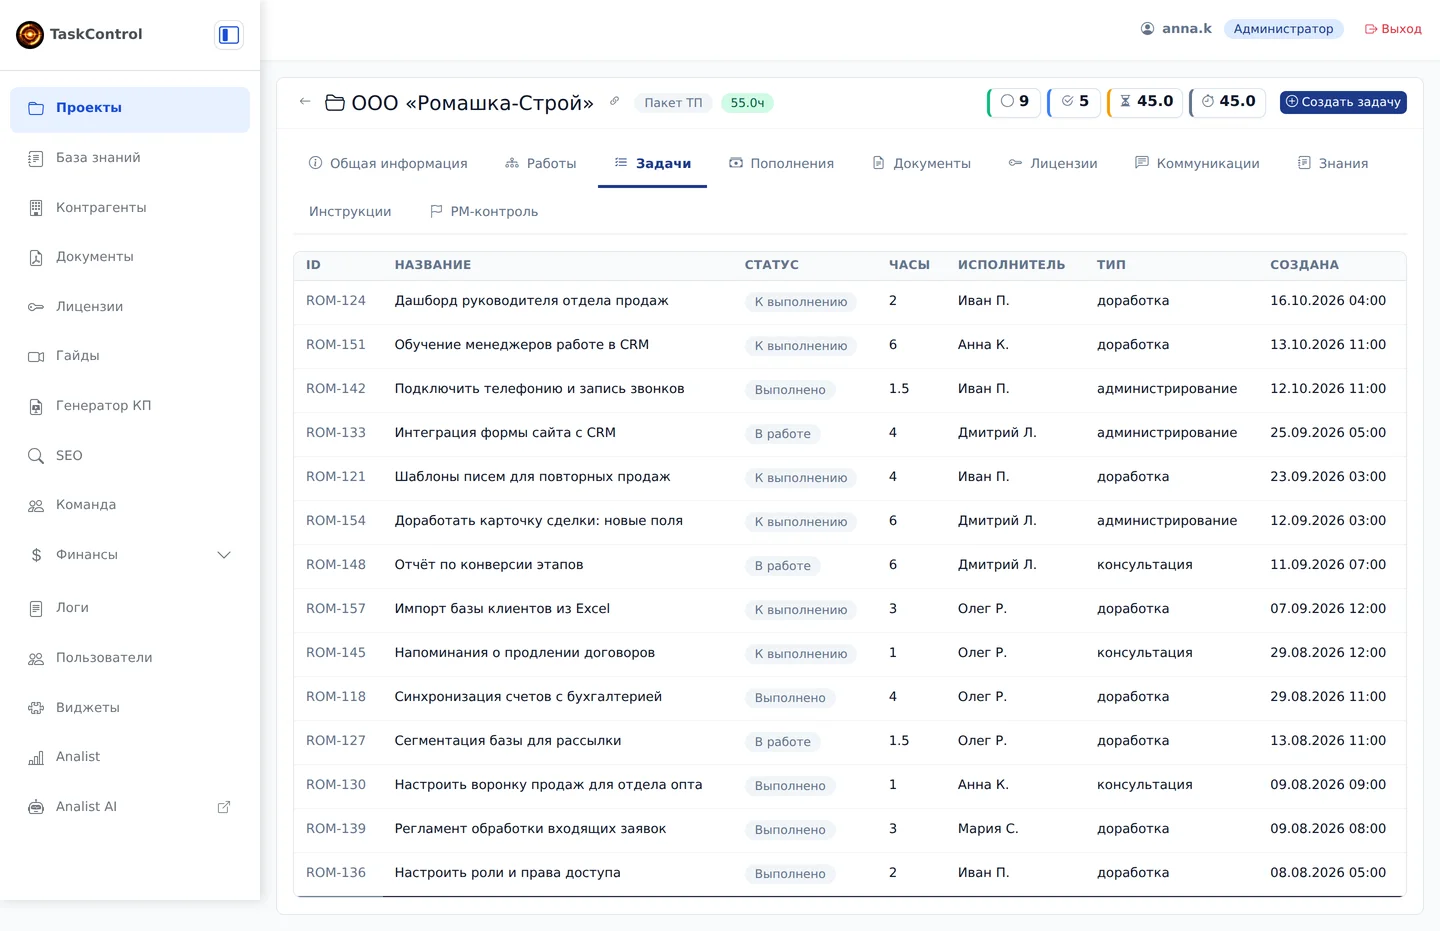Copy the project link via the chain icon
This screenshot has height=931, width=1440.
tap(615, 101)
